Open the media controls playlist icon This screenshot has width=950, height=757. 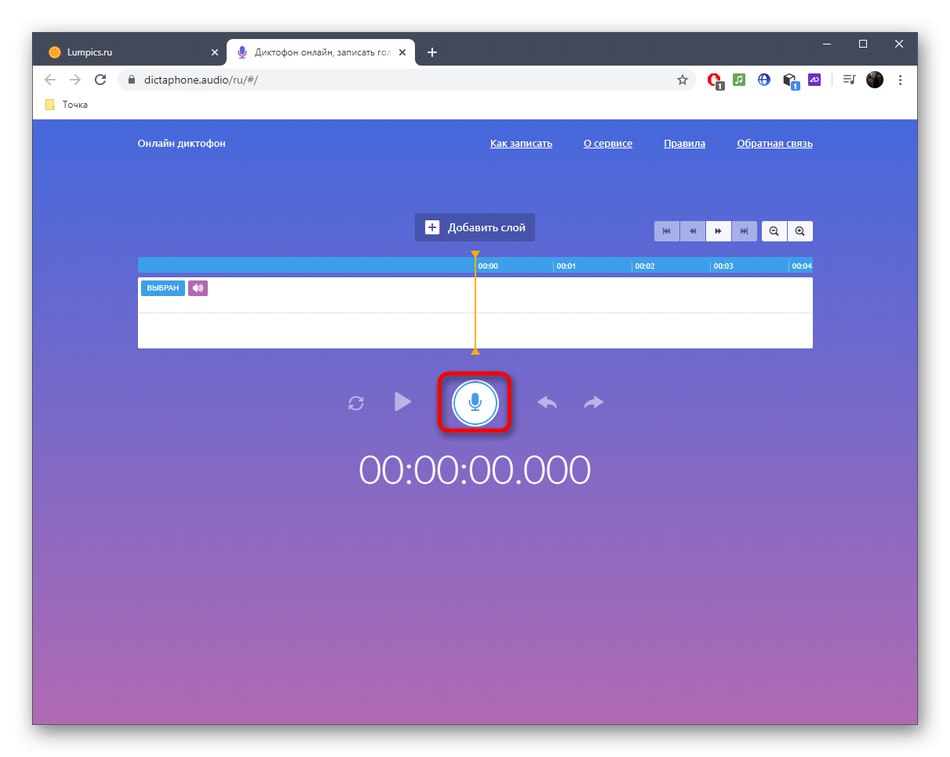pyautogui.click(x=849, y=79)
